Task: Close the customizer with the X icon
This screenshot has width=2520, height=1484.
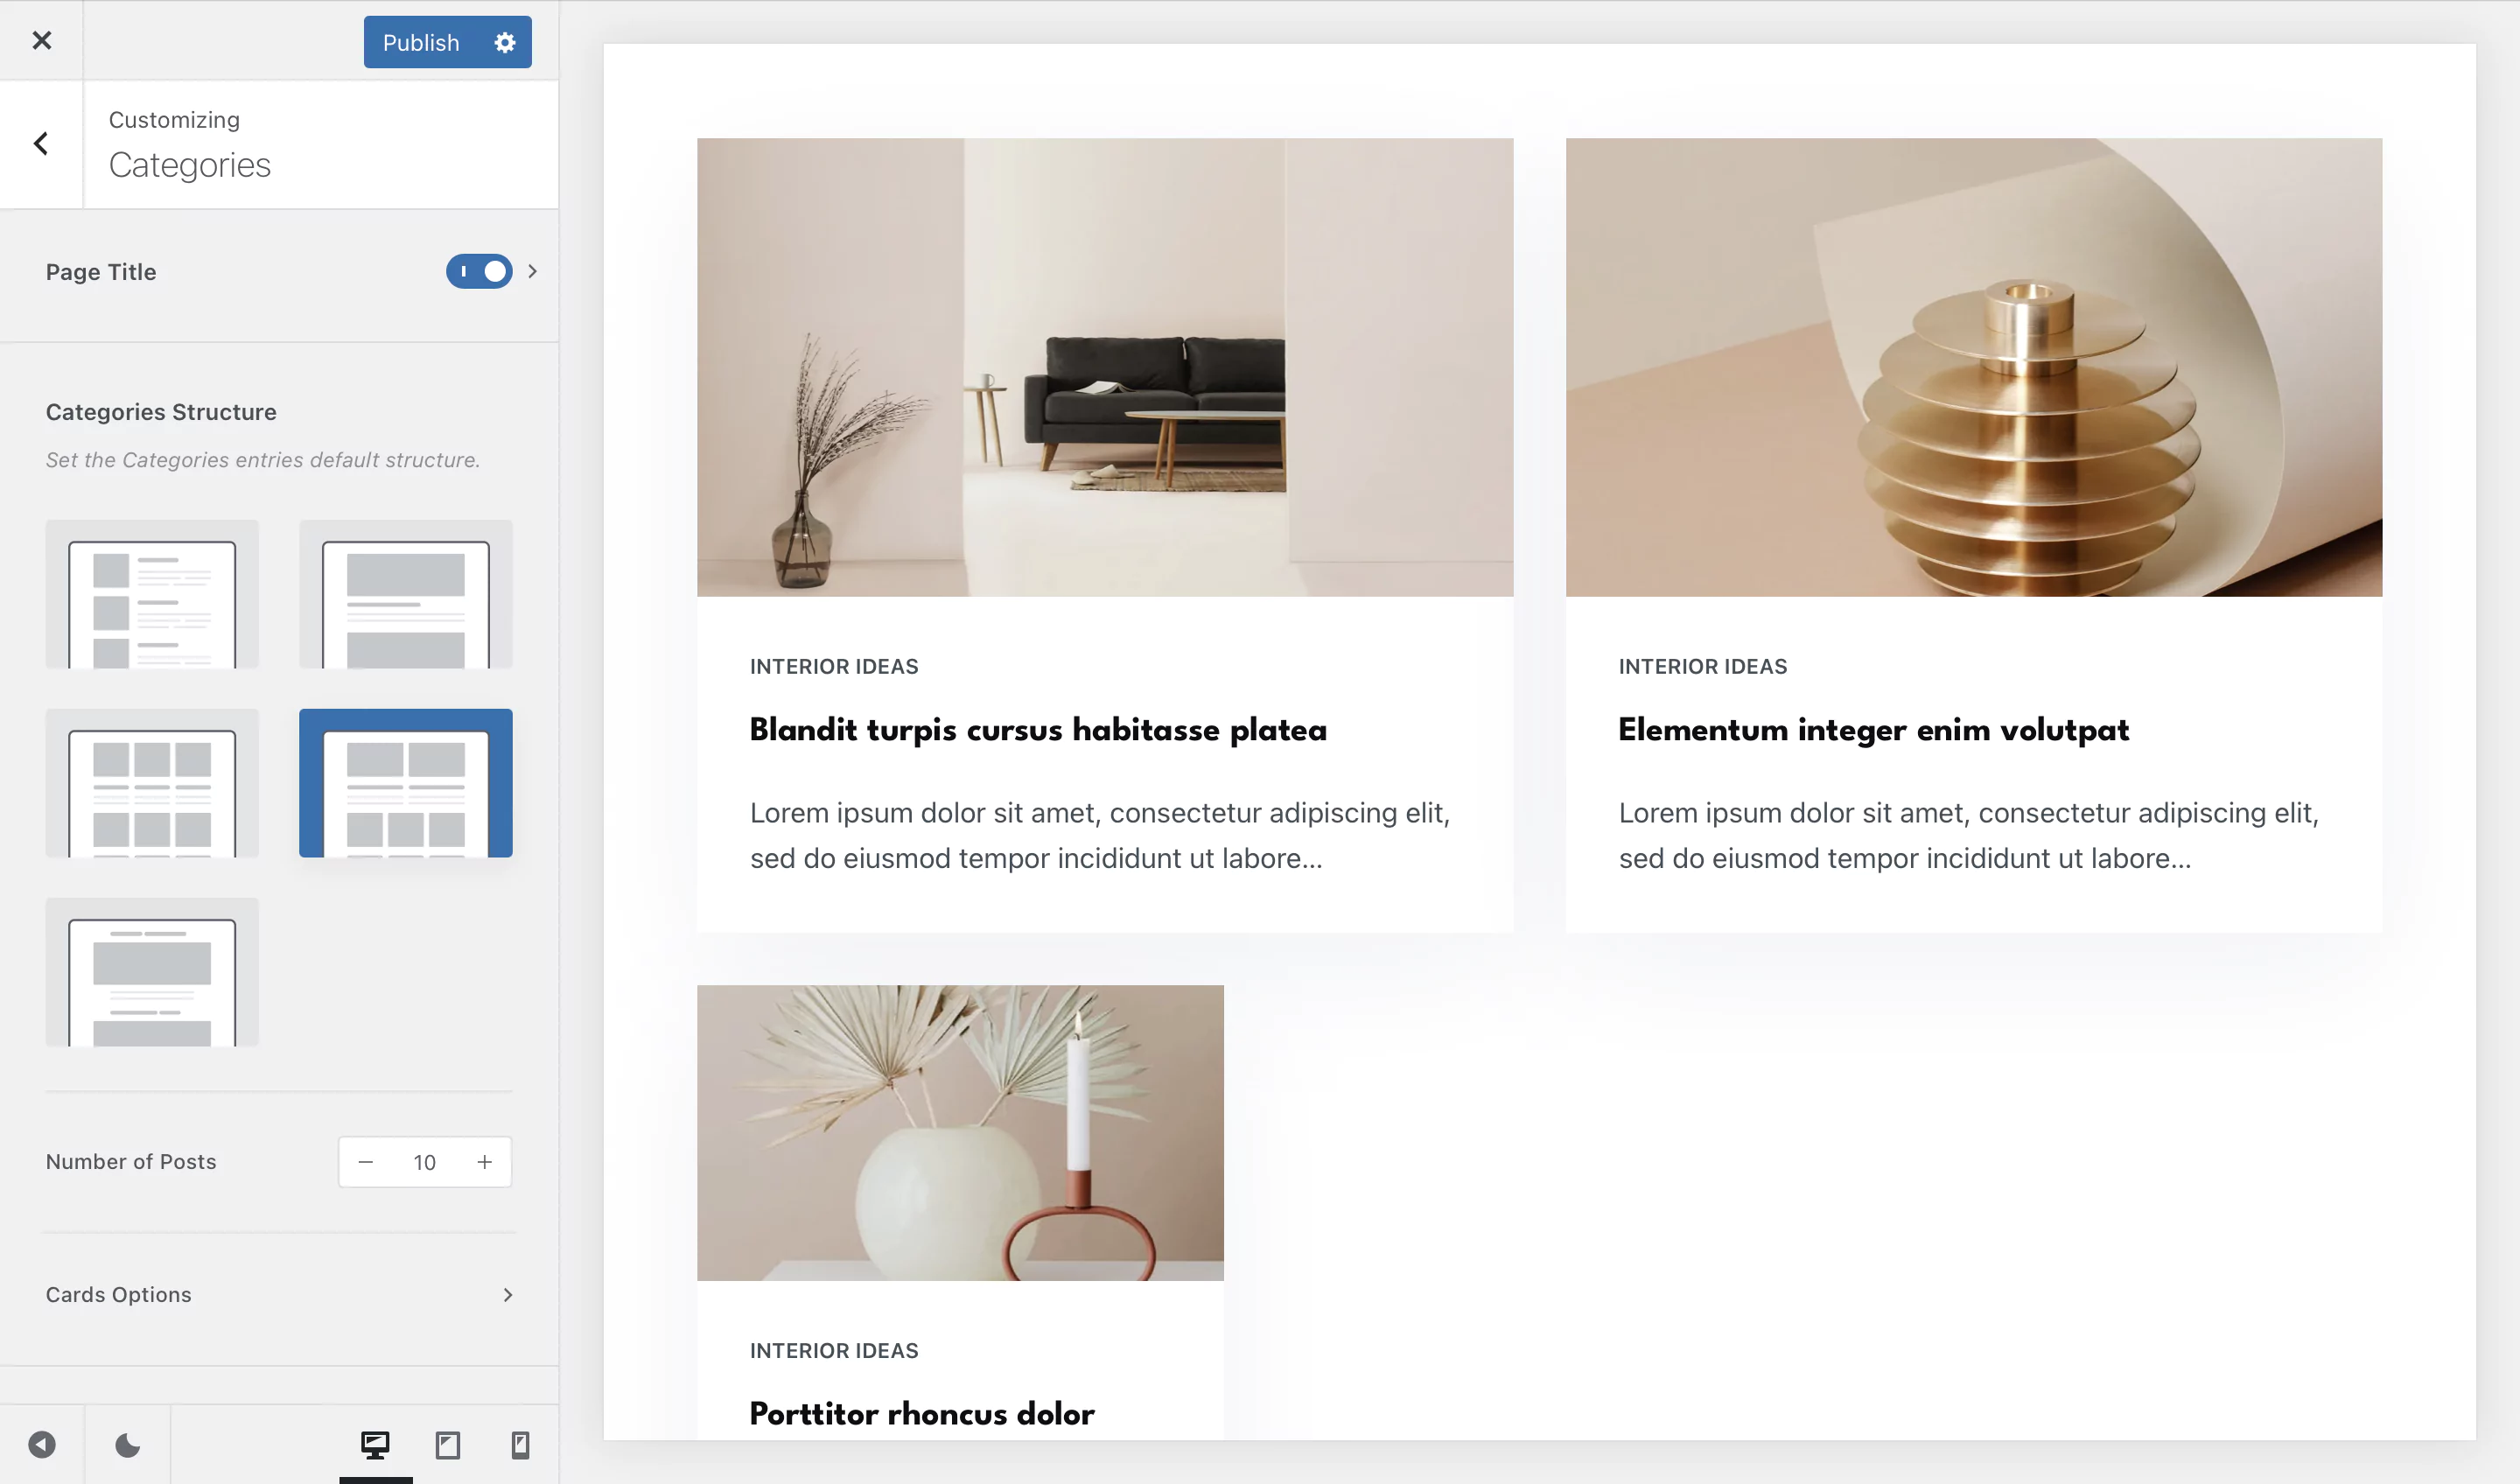Action: point(41,40)
